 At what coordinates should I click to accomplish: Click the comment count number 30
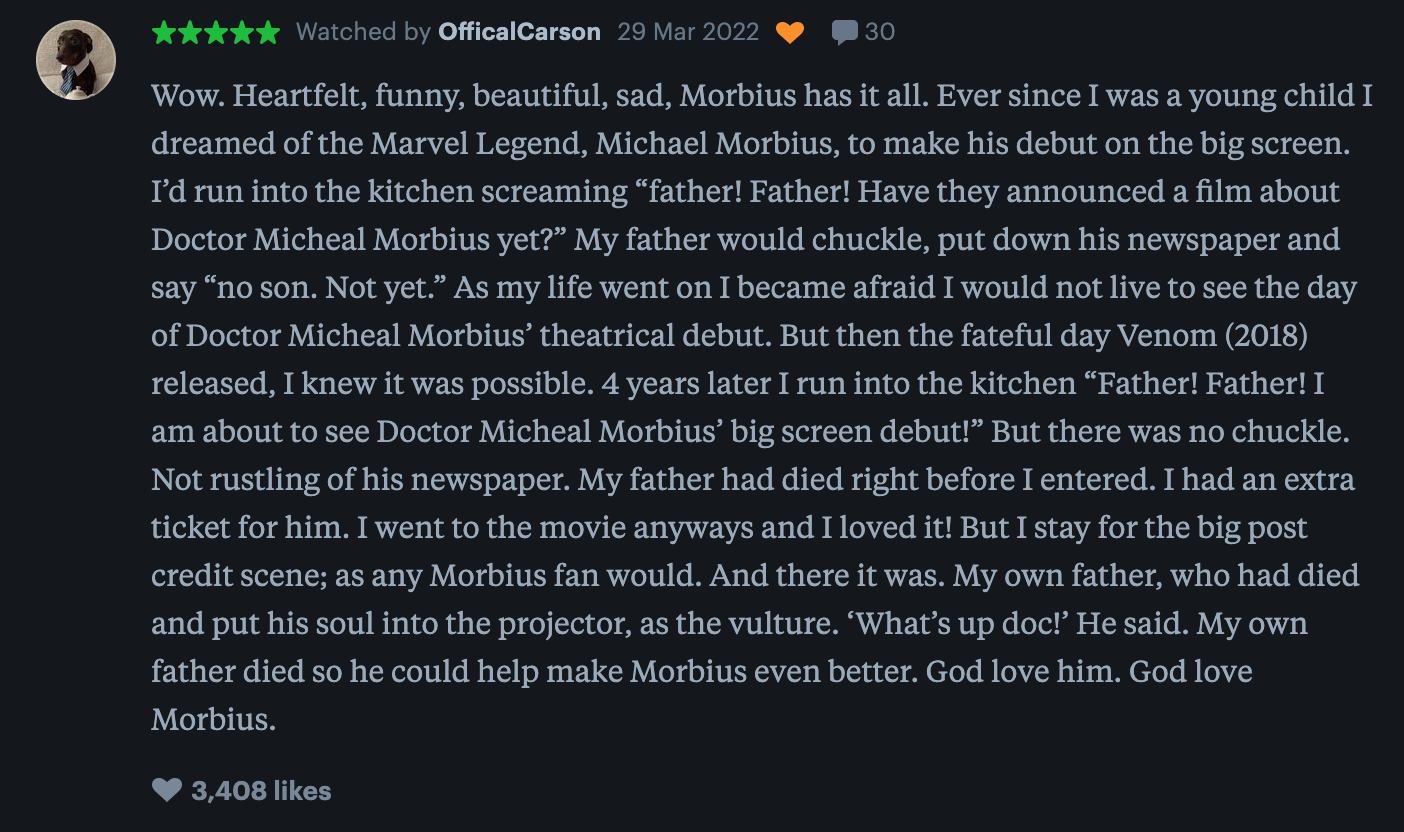(x=879, y=32)
